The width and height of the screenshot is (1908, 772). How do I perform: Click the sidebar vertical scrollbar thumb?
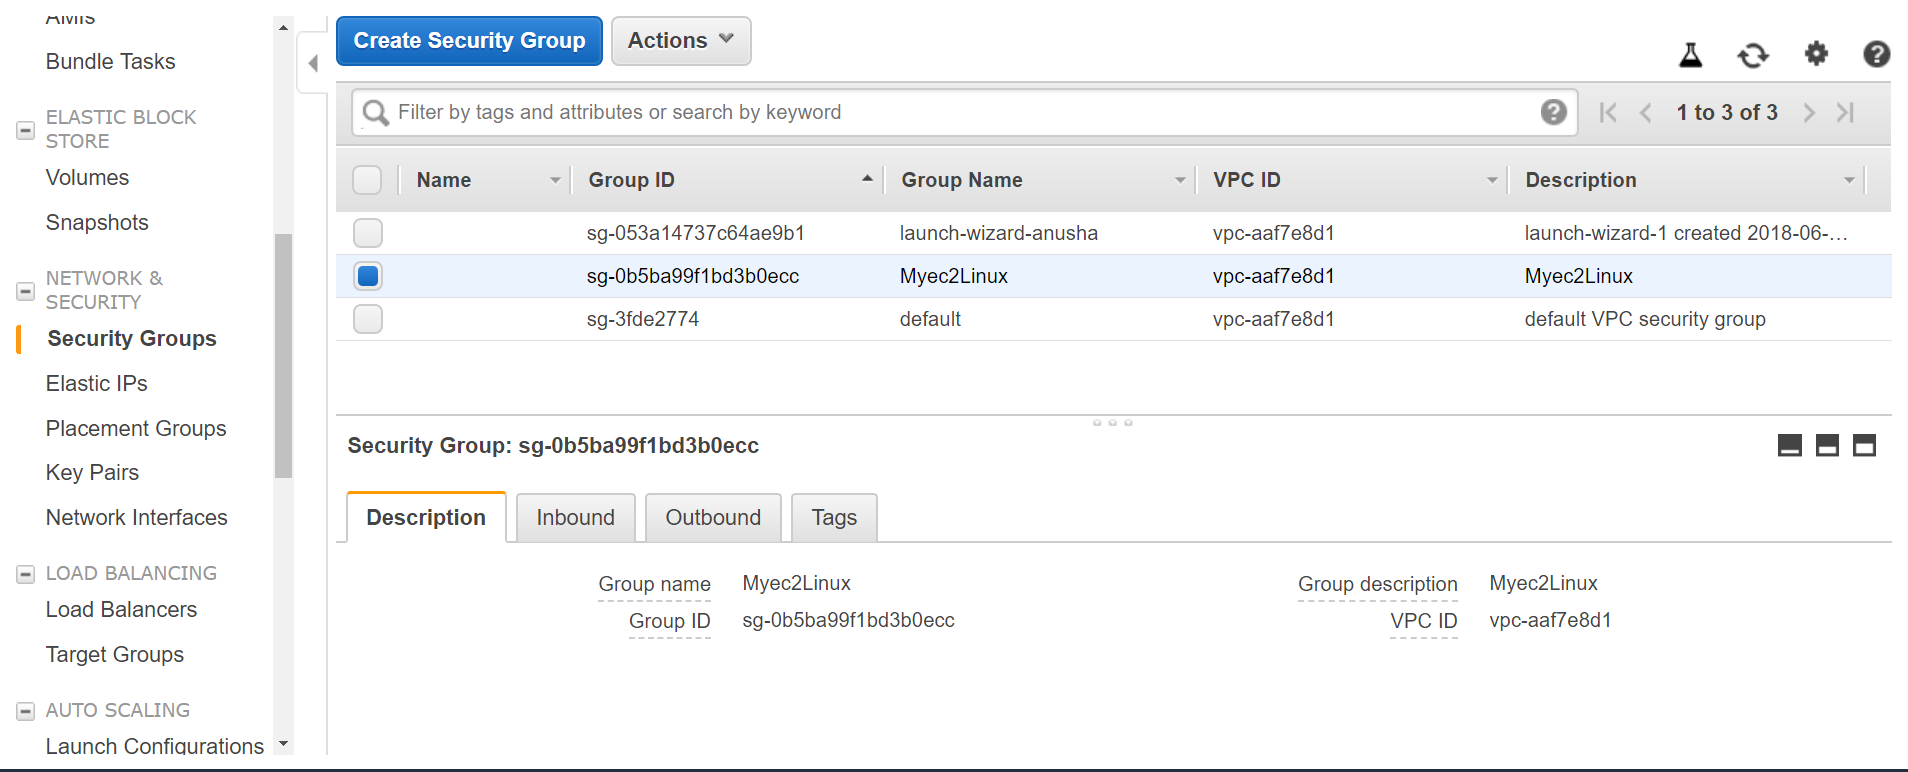point(283,355)
